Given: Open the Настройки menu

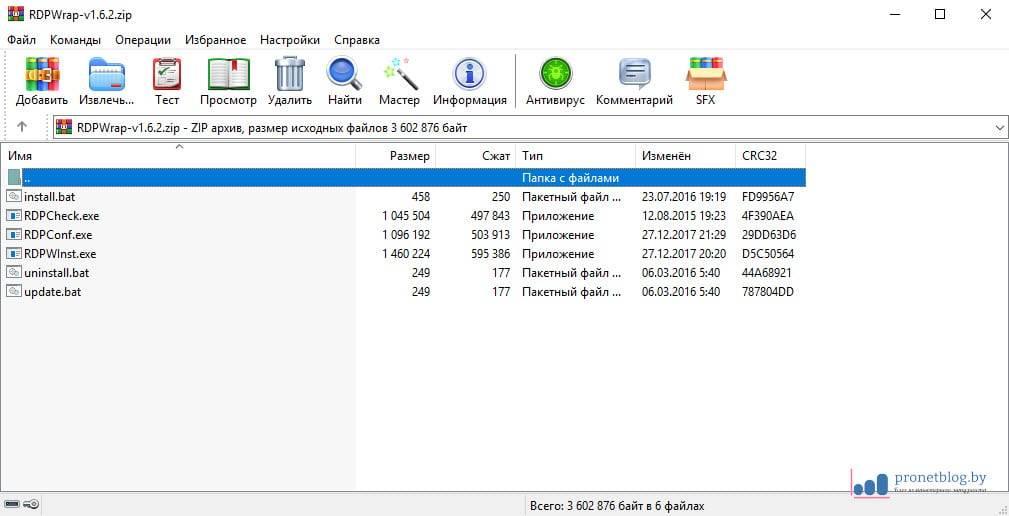Looking at the screenshot, I should click(290, 40).
